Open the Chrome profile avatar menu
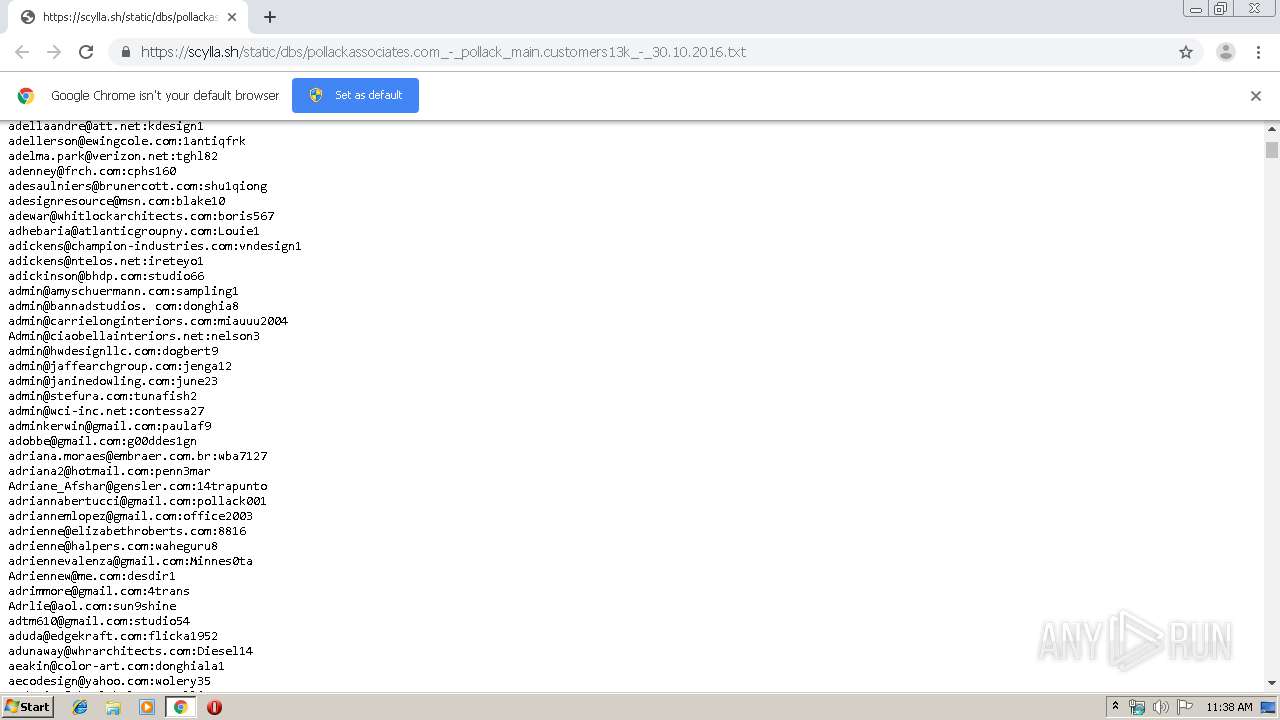The height and width of the screenshot is (720, 1280). click(x=1226, y=52)
